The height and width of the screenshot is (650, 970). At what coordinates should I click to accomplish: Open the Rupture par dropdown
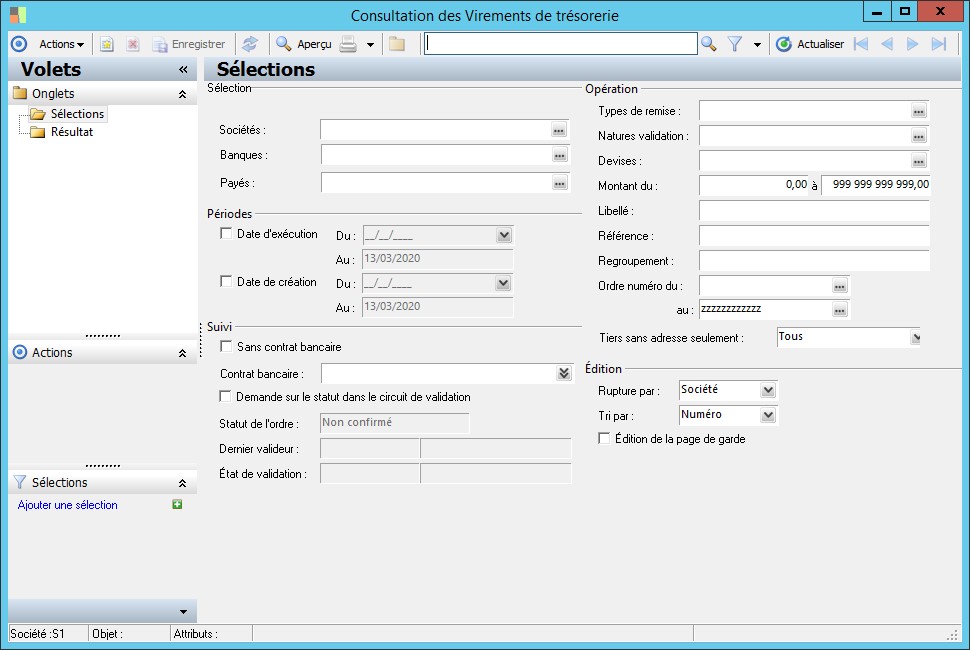click(767, 390)
